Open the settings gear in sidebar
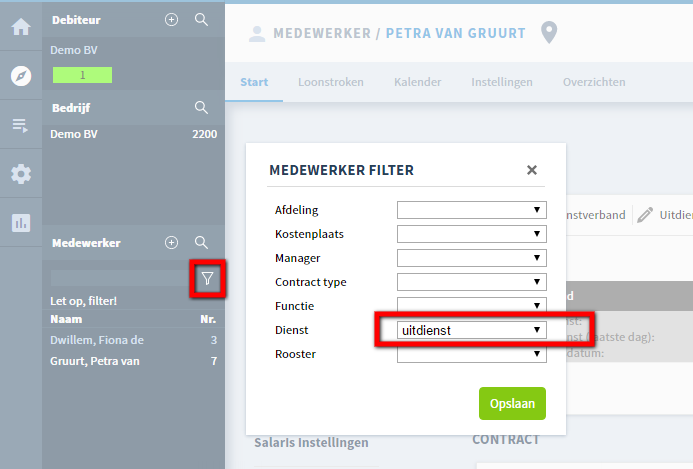The height and width of the screenshot is (469, 693). click(x=21, y=174)
